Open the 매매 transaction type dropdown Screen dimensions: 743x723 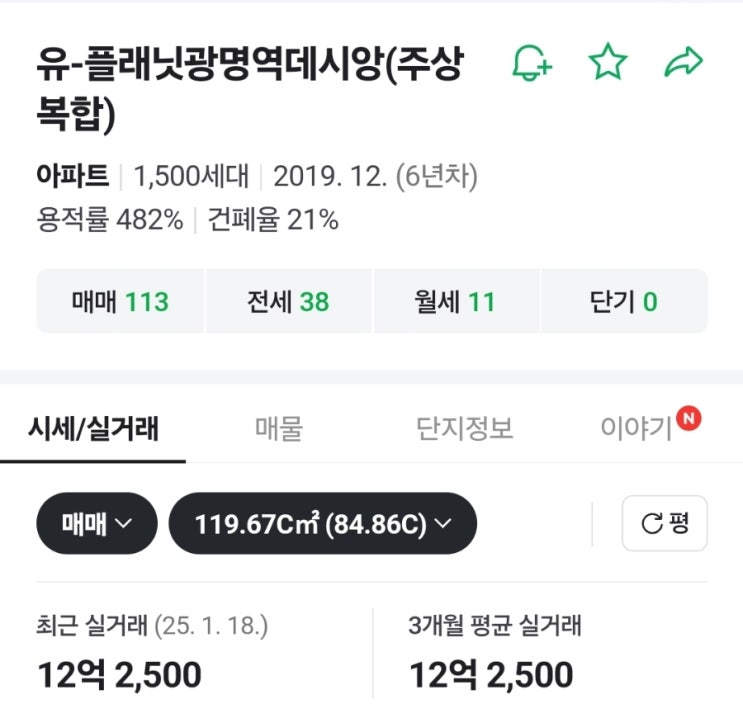tap(97, 523)
